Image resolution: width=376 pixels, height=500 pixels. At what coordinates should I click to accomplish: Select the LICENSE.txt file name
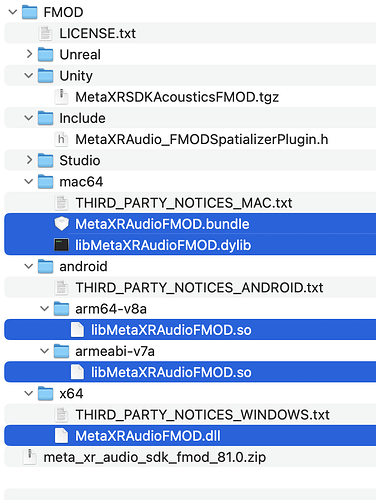coord(98,34)
